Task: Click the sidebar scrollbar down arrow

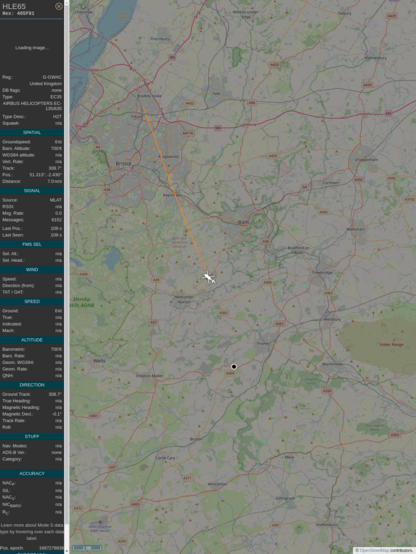Action: tap(67, 551)
